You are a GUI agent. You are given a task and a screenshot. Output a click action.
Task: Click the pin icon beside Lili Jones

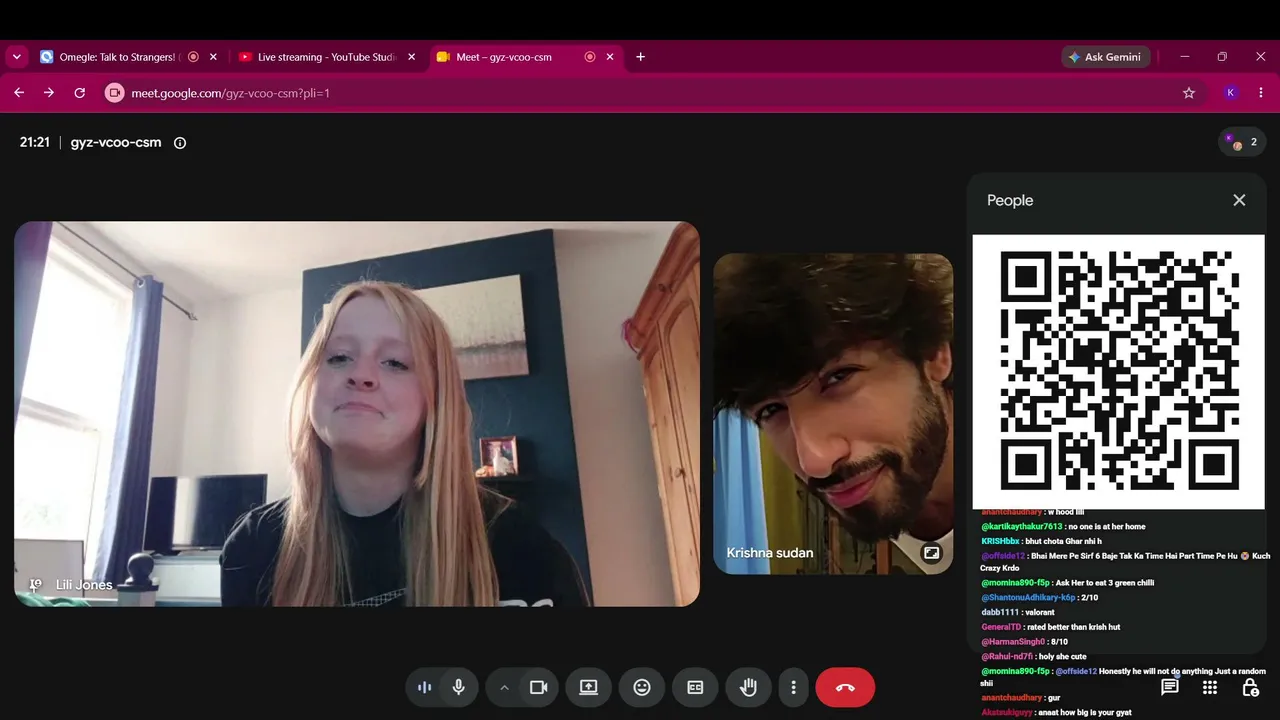[x=35, y=585]
